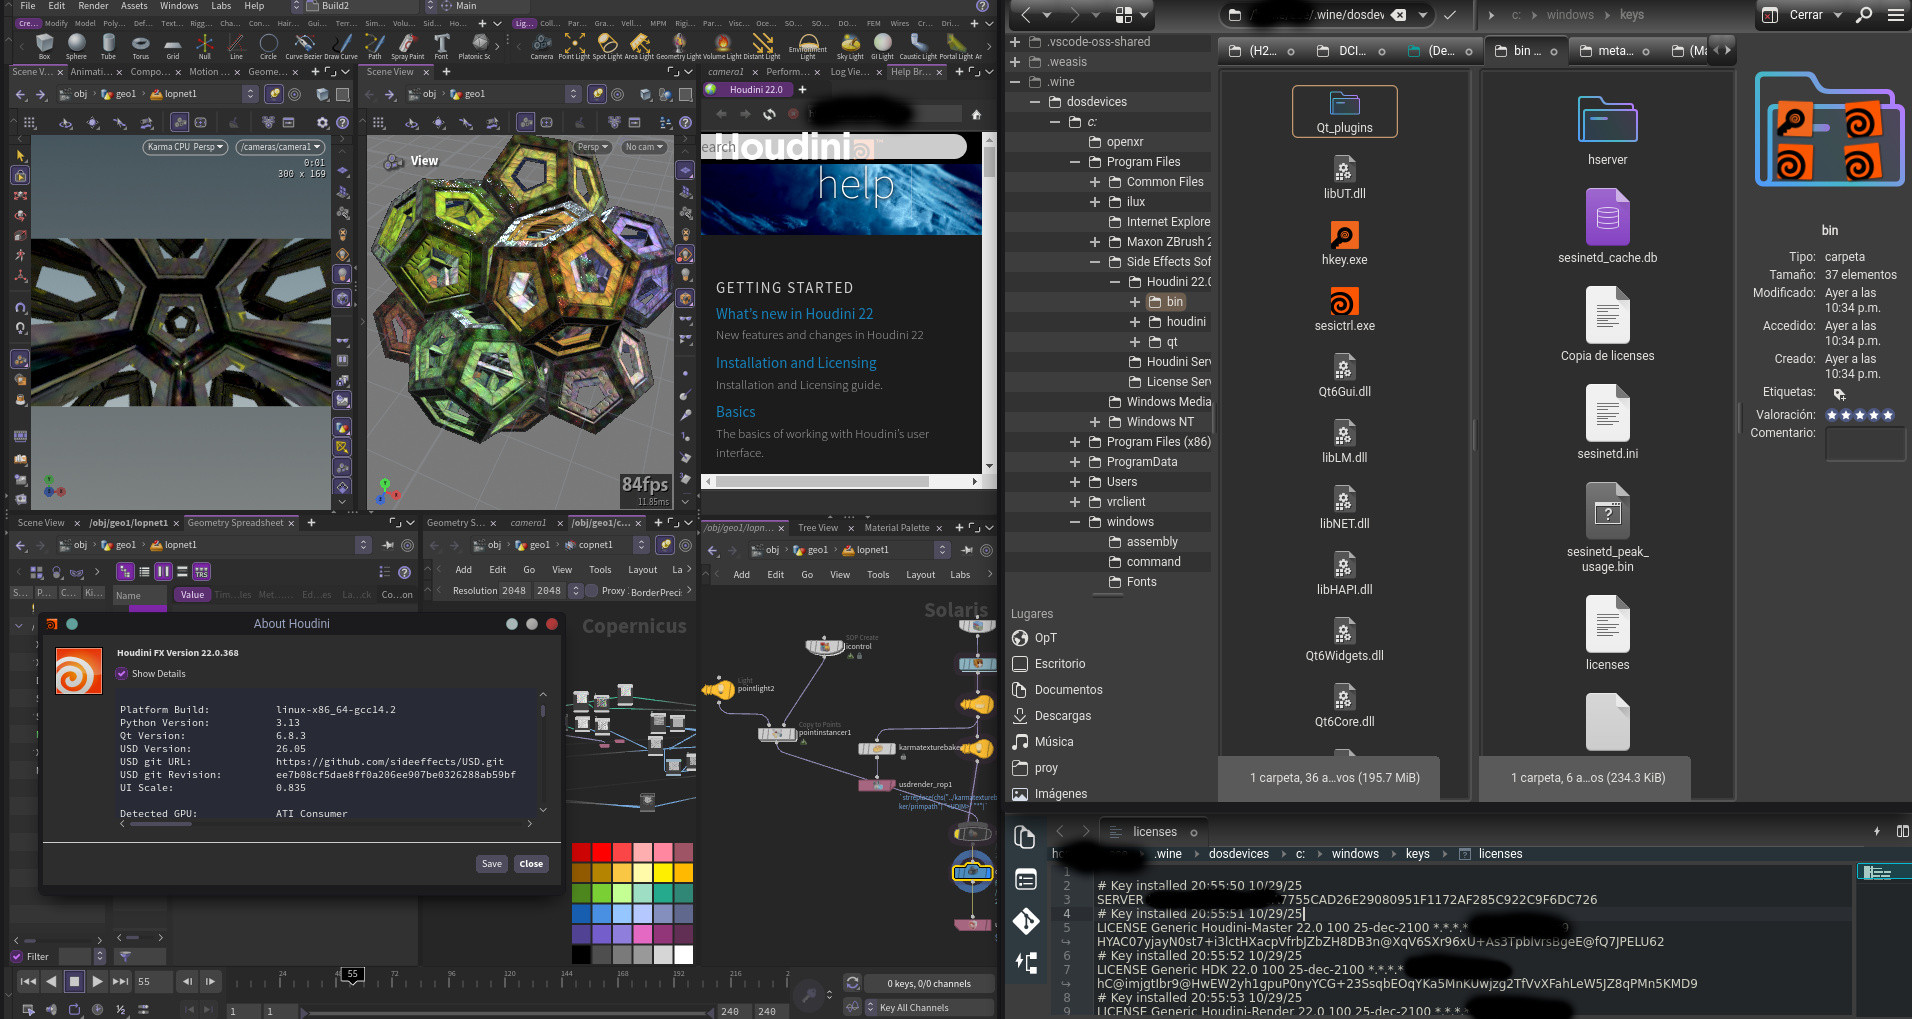The image size is (1912, 1019).
Task: Click Save in About Houdini dialog
Action: tap(492, 864)
